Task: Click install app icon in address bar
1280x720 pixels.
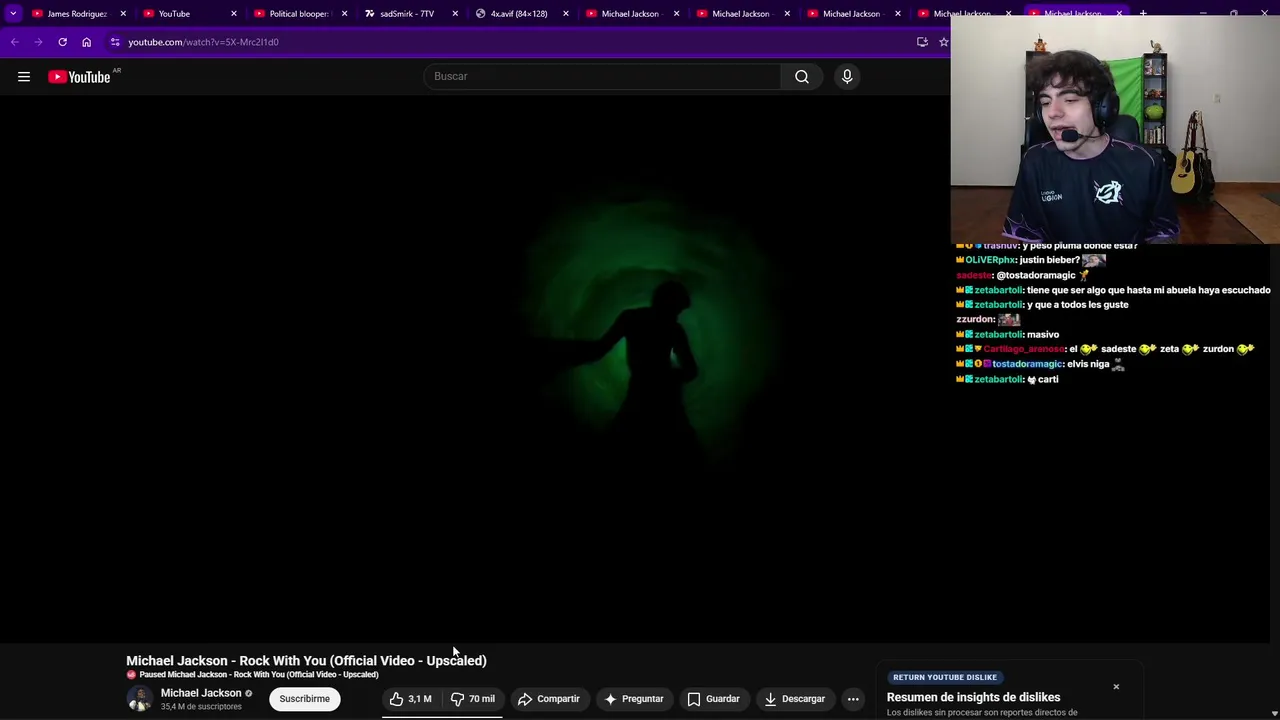Action: coord(922,42)
